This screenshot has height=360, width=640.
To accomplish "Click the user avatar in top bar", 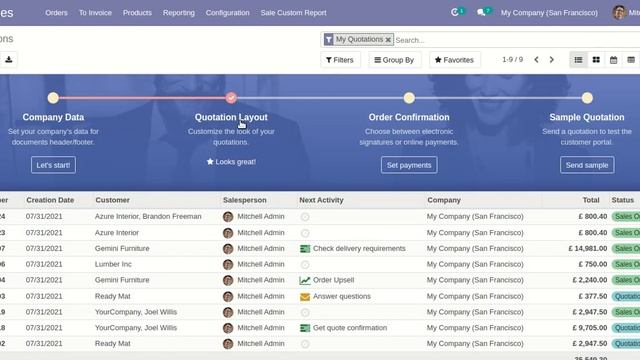I will coord(619,13).
